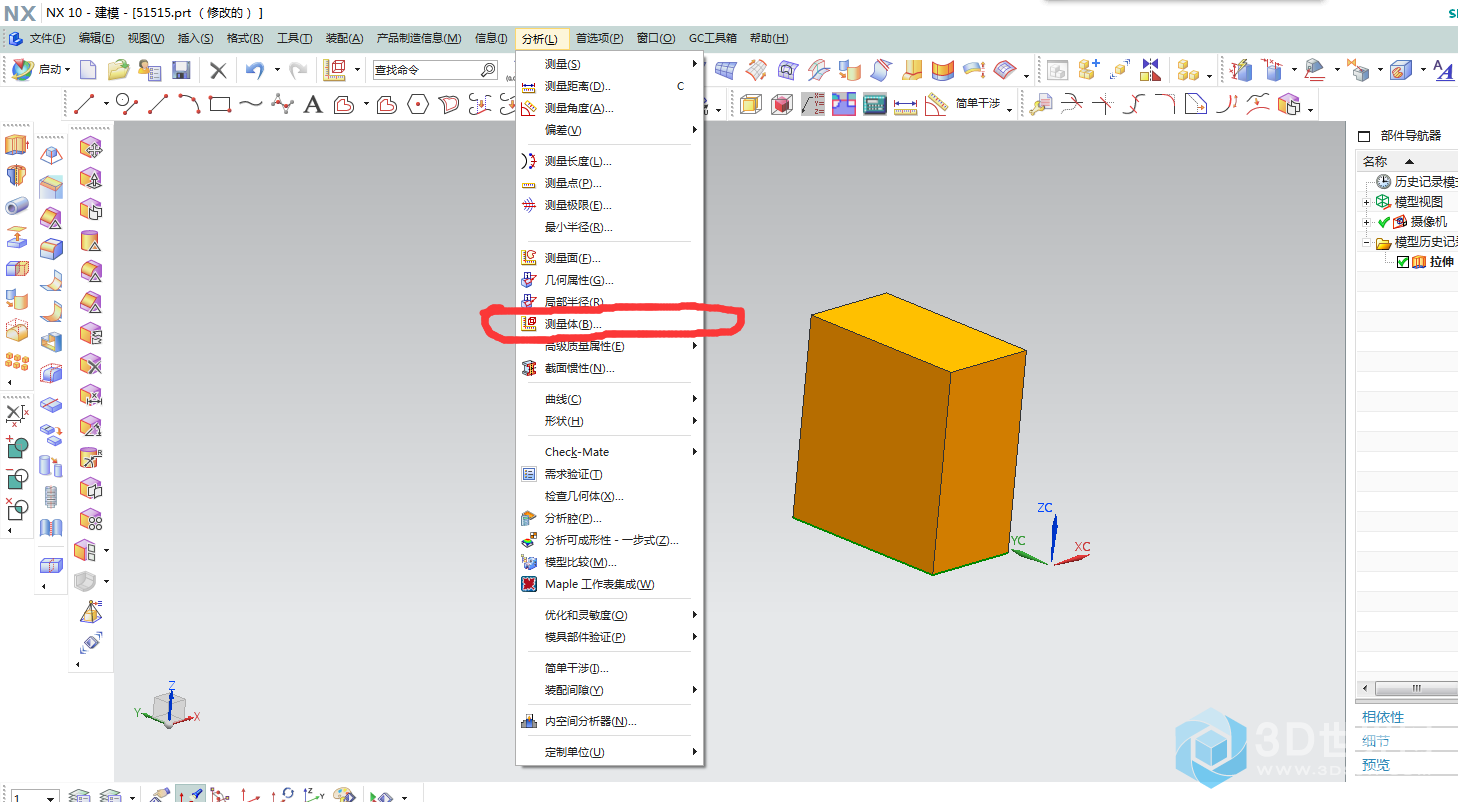Open the 帮助(H) menu
The width and height of the screenshot is (1458, 802).
tap(769, 38)
